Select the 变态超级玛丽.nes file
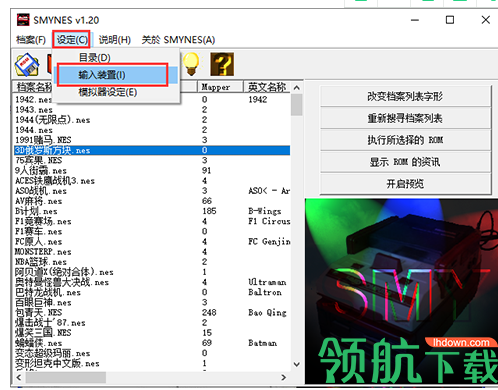 point(152,353)
